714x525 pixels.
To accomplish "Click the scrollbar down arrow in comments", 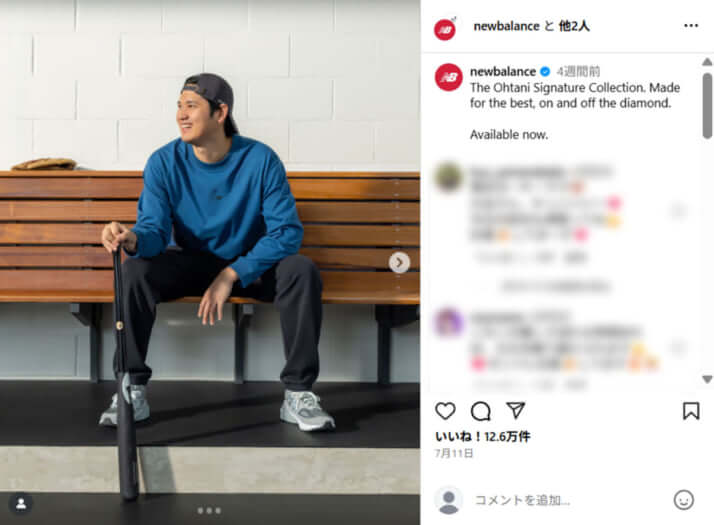I will pos(707,379).
